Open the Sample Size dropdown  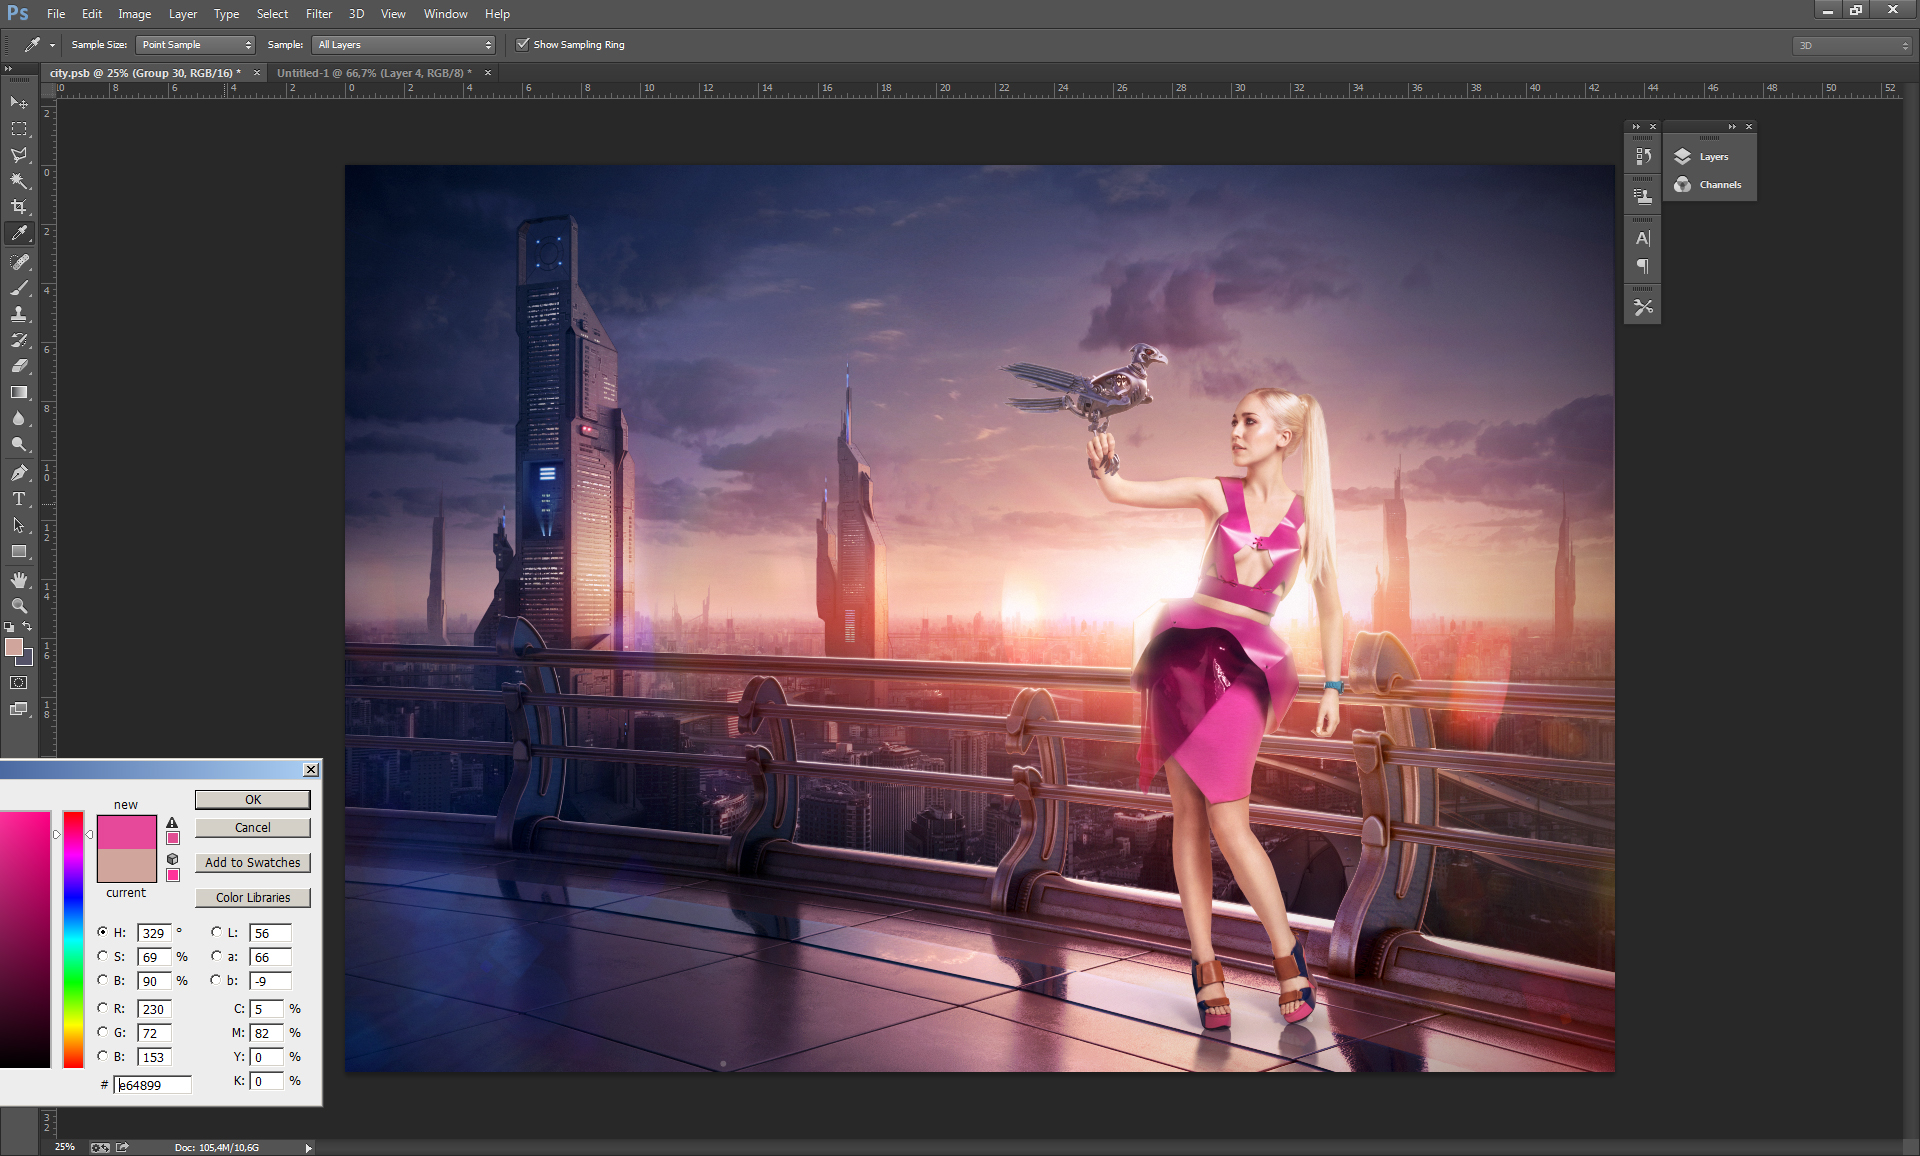point(195,45)
